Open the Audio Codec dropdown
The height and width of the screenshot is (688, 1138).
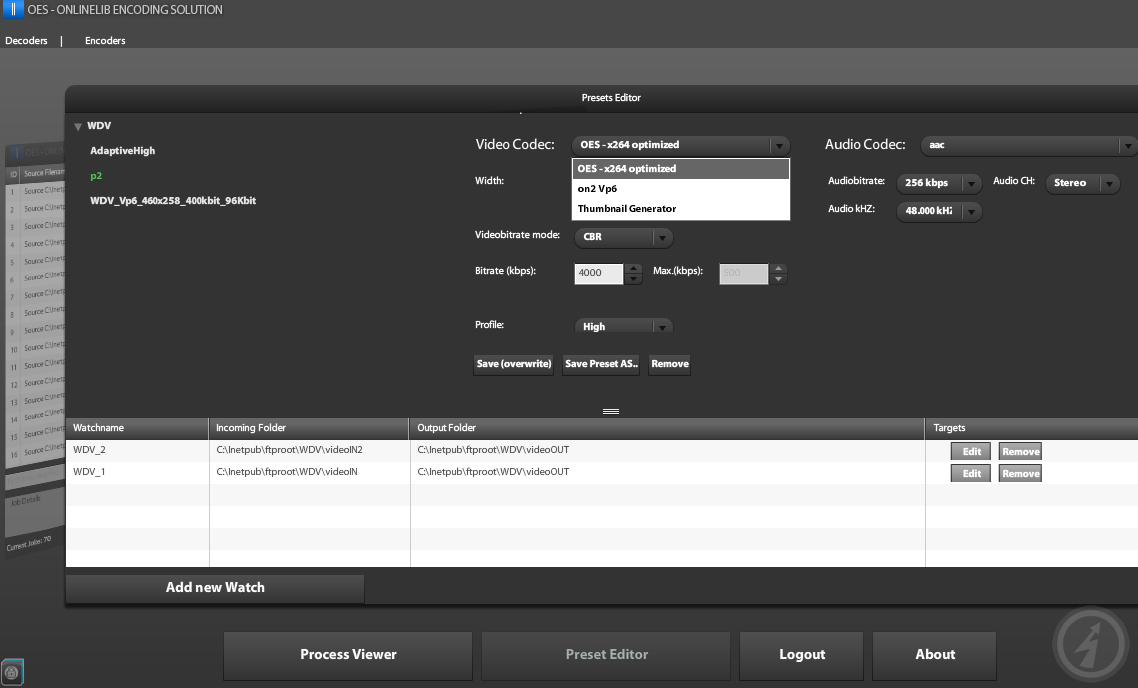point(1127,146)
